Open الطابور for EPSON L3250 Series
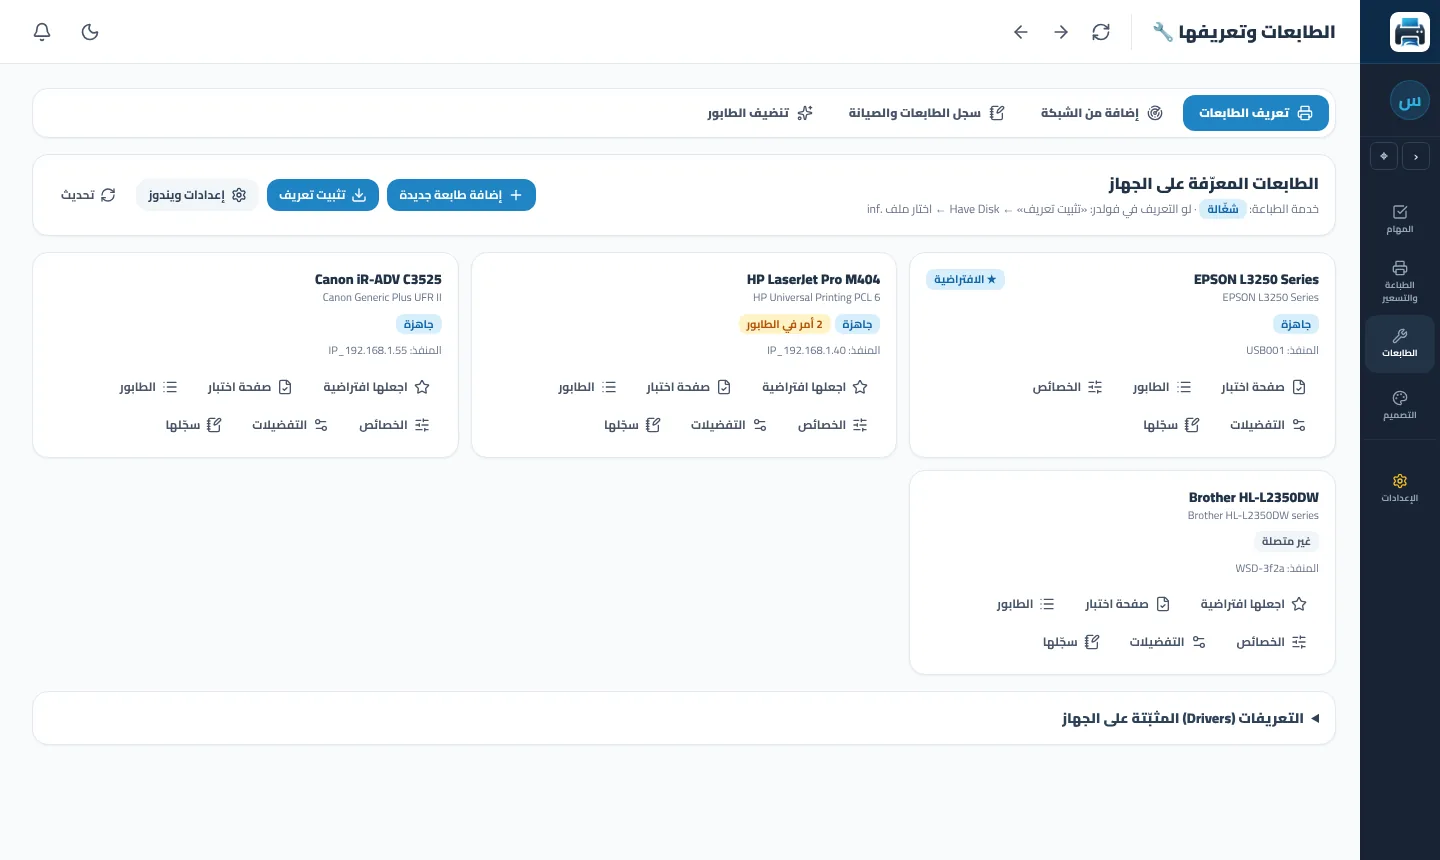 tap(1162, 387)
